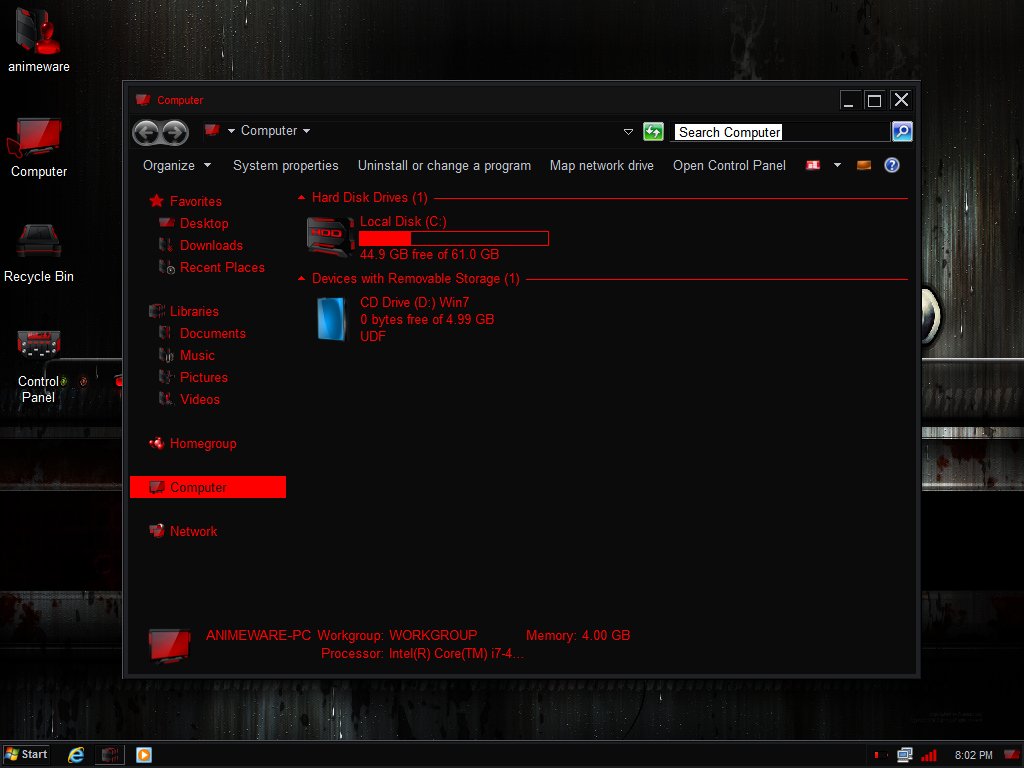
Task: Open the Pictures library
Action: tap(204, 377)
